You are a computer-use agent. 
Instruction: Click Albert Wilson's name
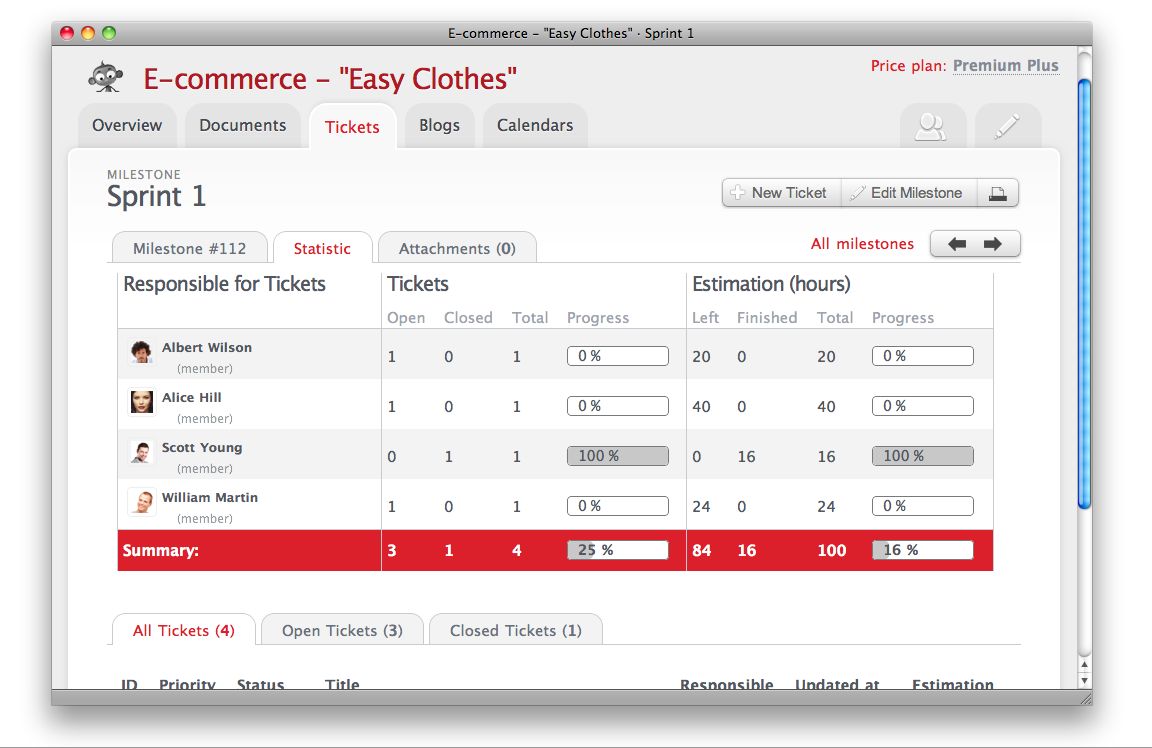click(206, 348)
